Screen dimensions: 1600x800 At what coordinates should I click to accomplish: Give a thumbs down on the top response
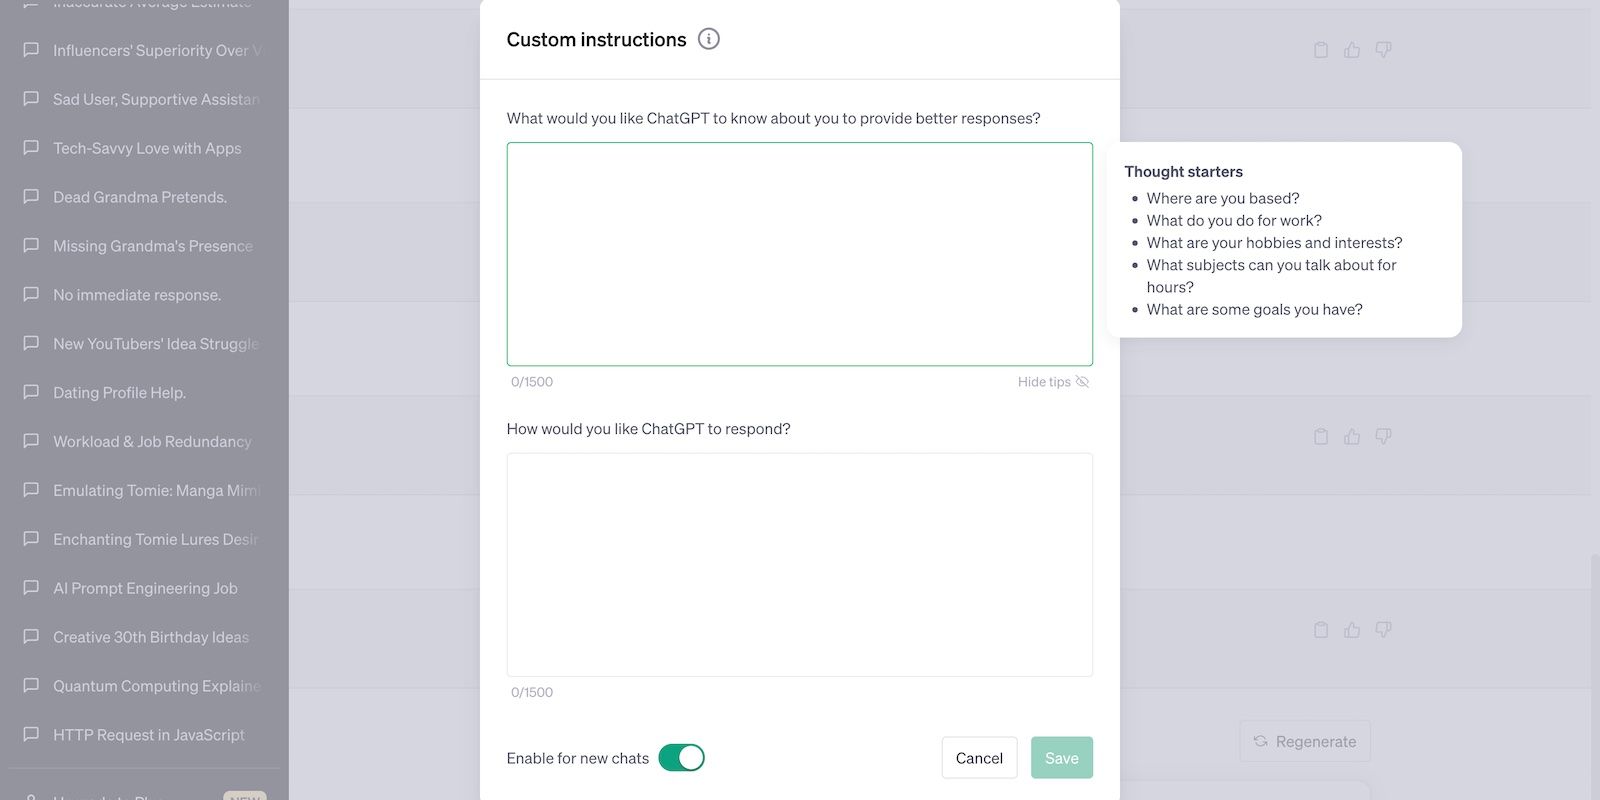[1384, 49]
